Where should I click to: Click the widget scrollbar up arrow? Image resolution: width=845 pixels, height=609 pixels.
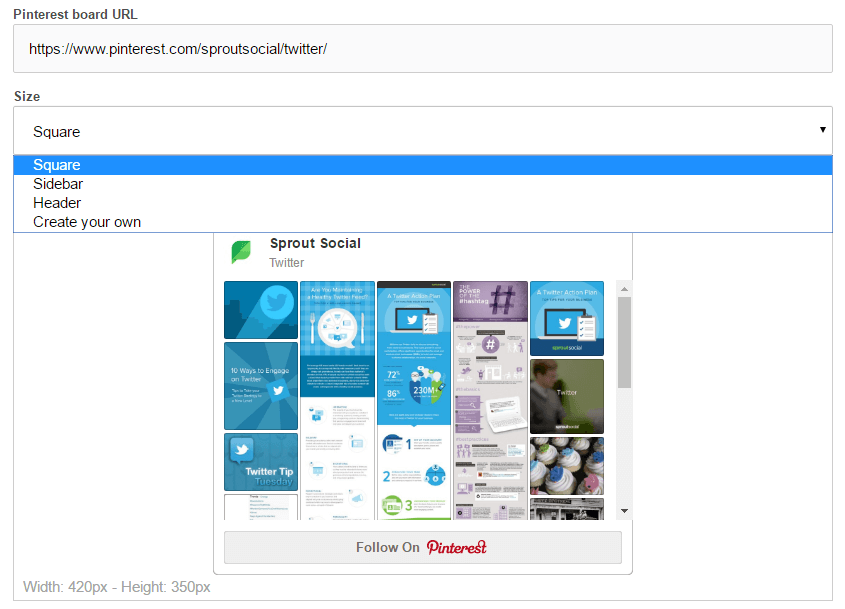pos(625,289)
